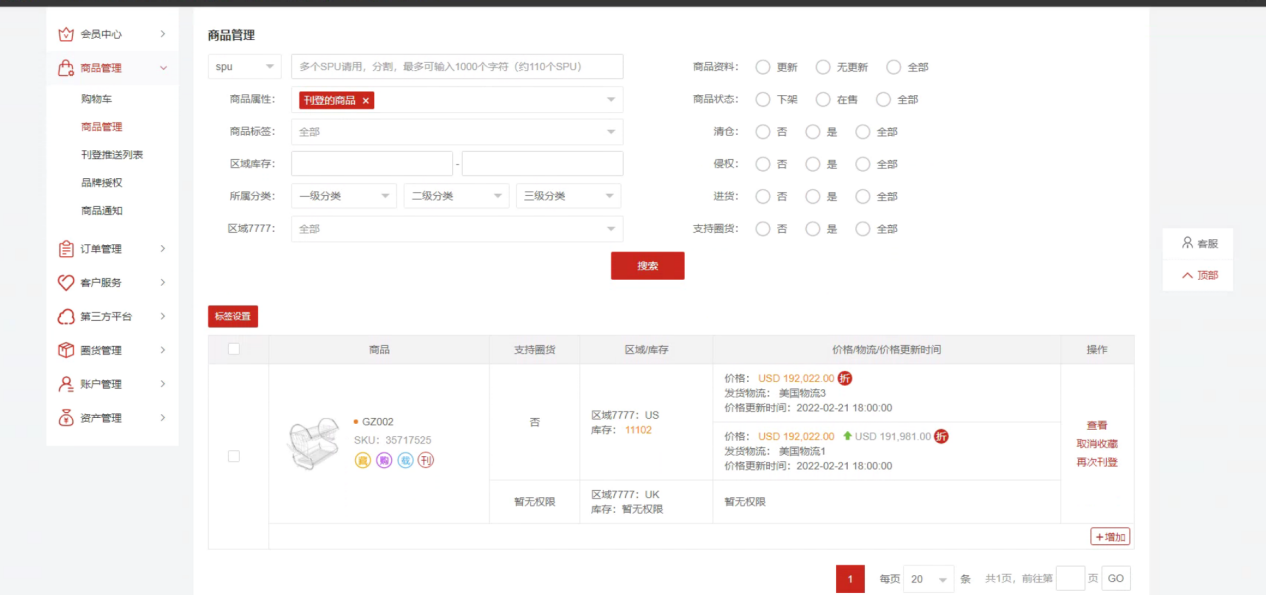Click the 会员中心 crown icon
This screenshot has height=595, width=1266.
coord(66,34)
